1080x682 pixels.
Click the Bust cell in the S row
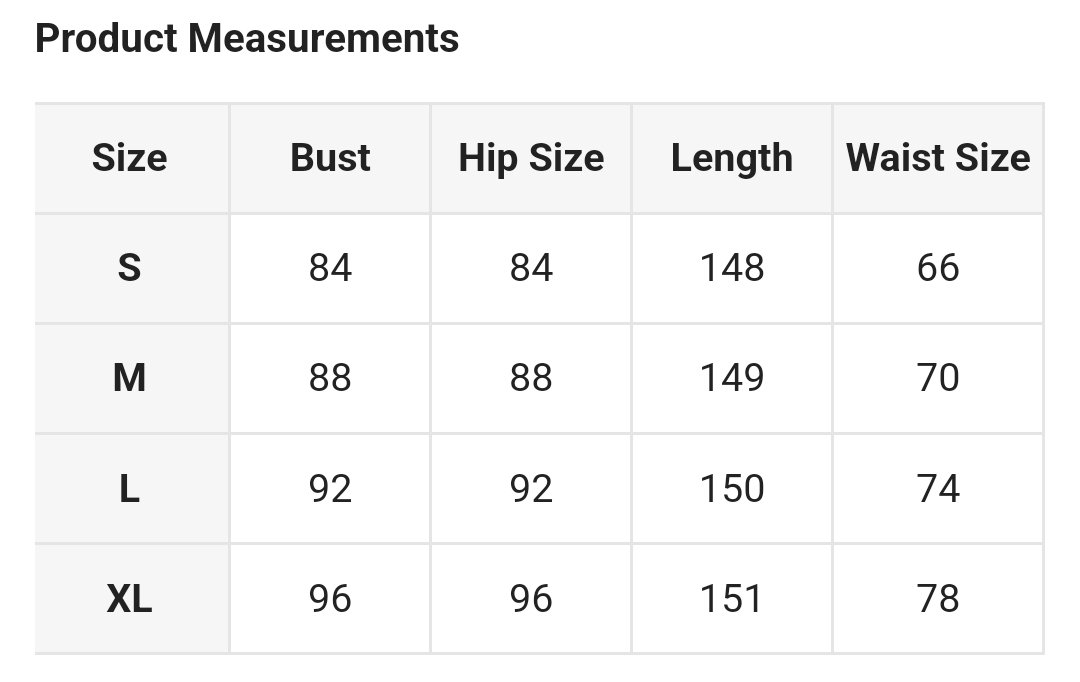[x=330, y=268]
